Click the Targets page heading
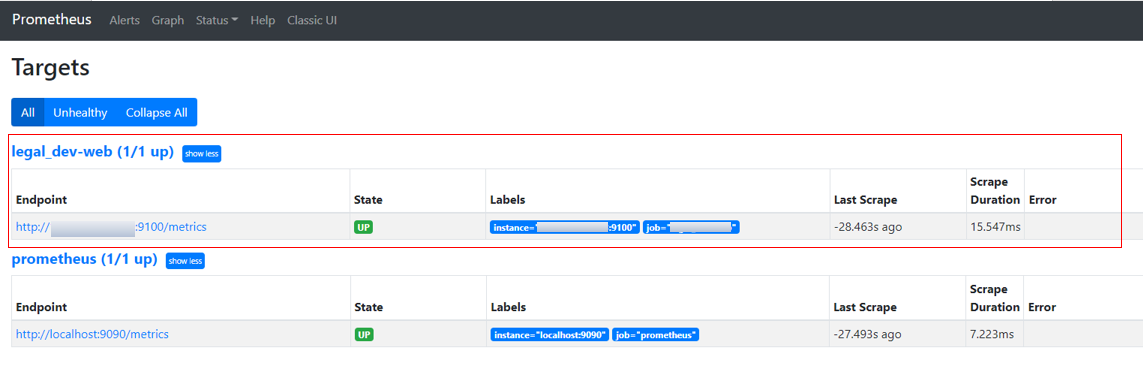 [x=50, y=68]
